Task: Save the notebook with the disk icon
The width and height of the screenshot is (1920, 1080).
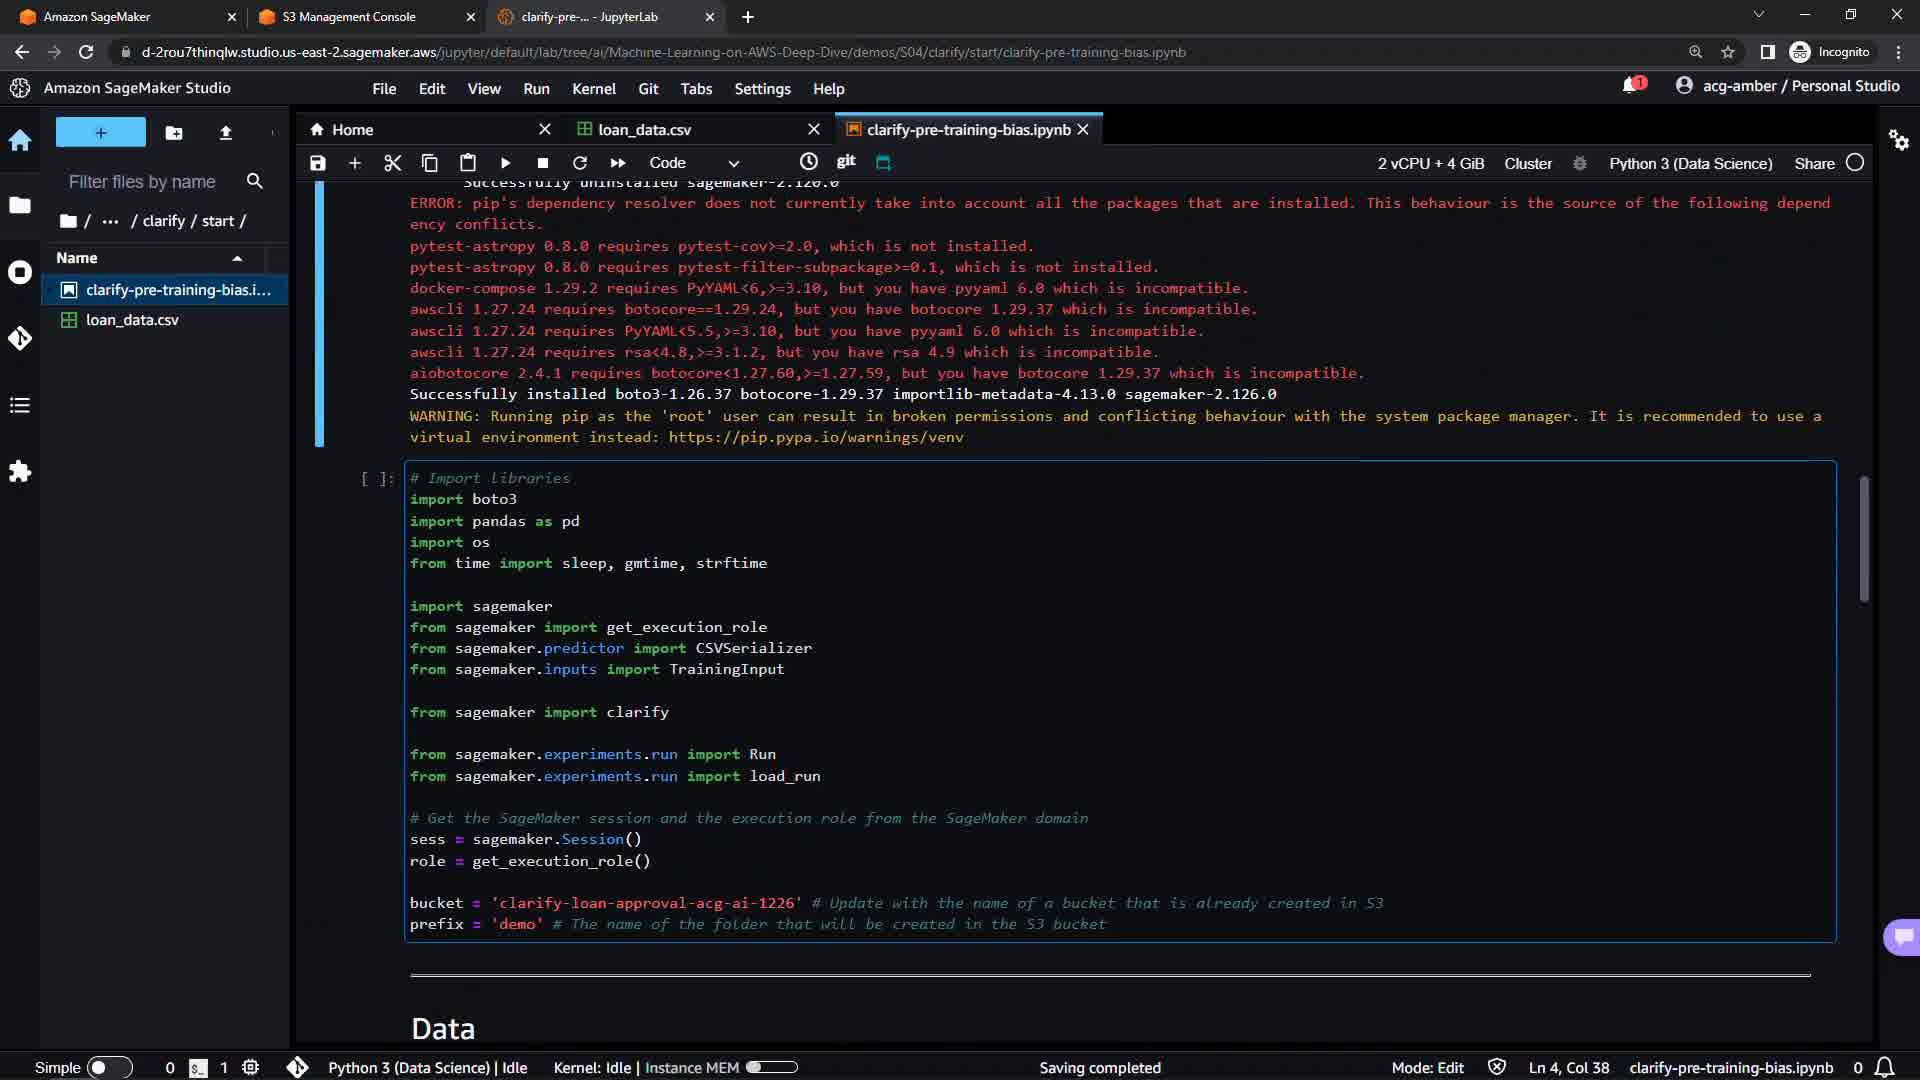Action: 317,163
